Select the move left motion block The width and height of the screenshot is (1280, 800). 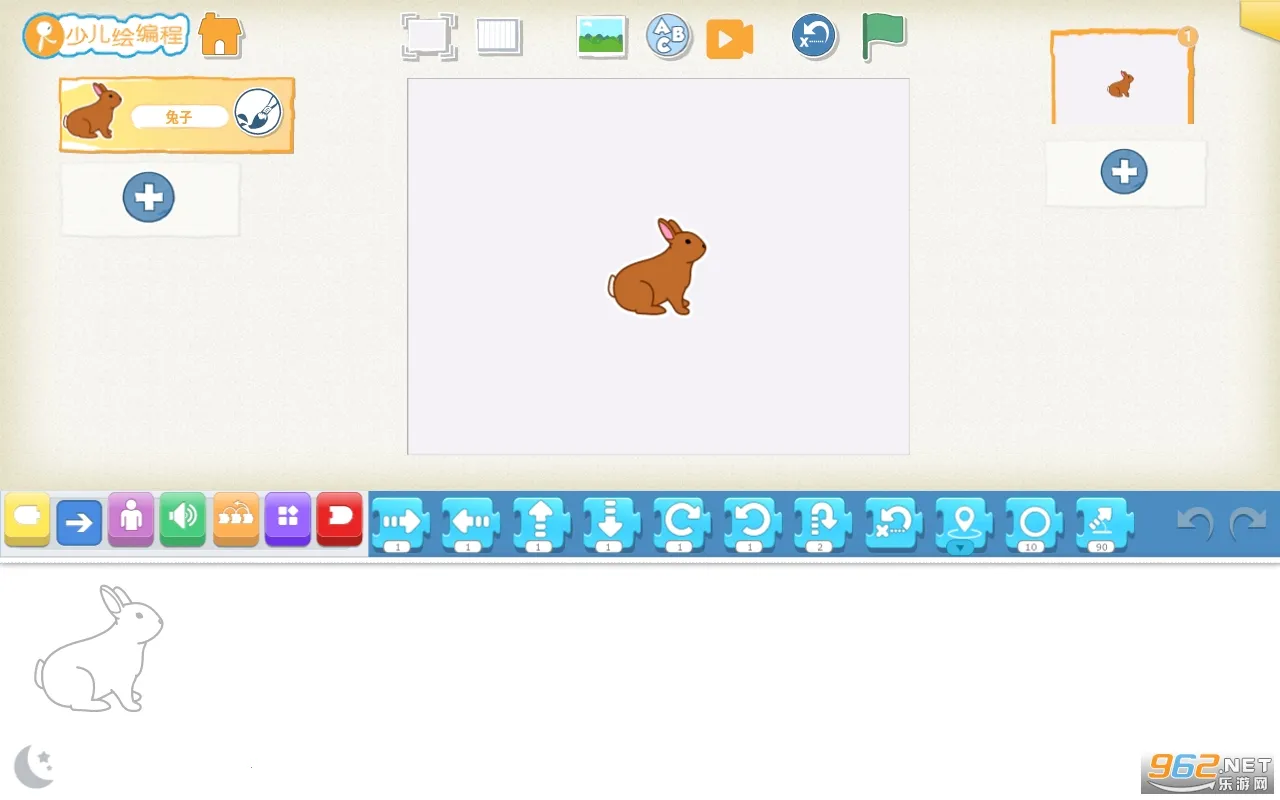click(470, 521)
